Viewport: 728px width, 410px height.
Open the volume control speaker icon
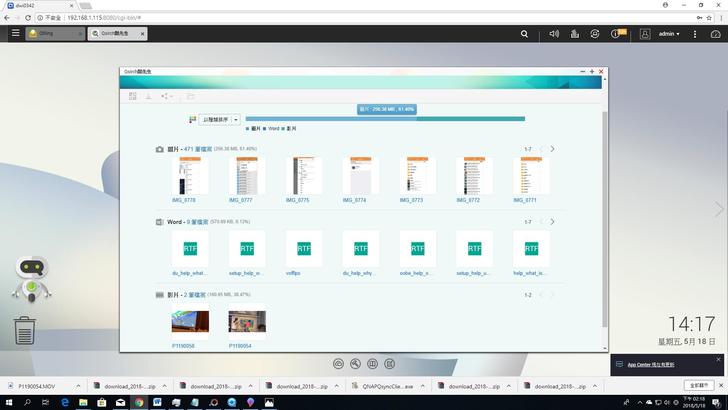point(554,34)
